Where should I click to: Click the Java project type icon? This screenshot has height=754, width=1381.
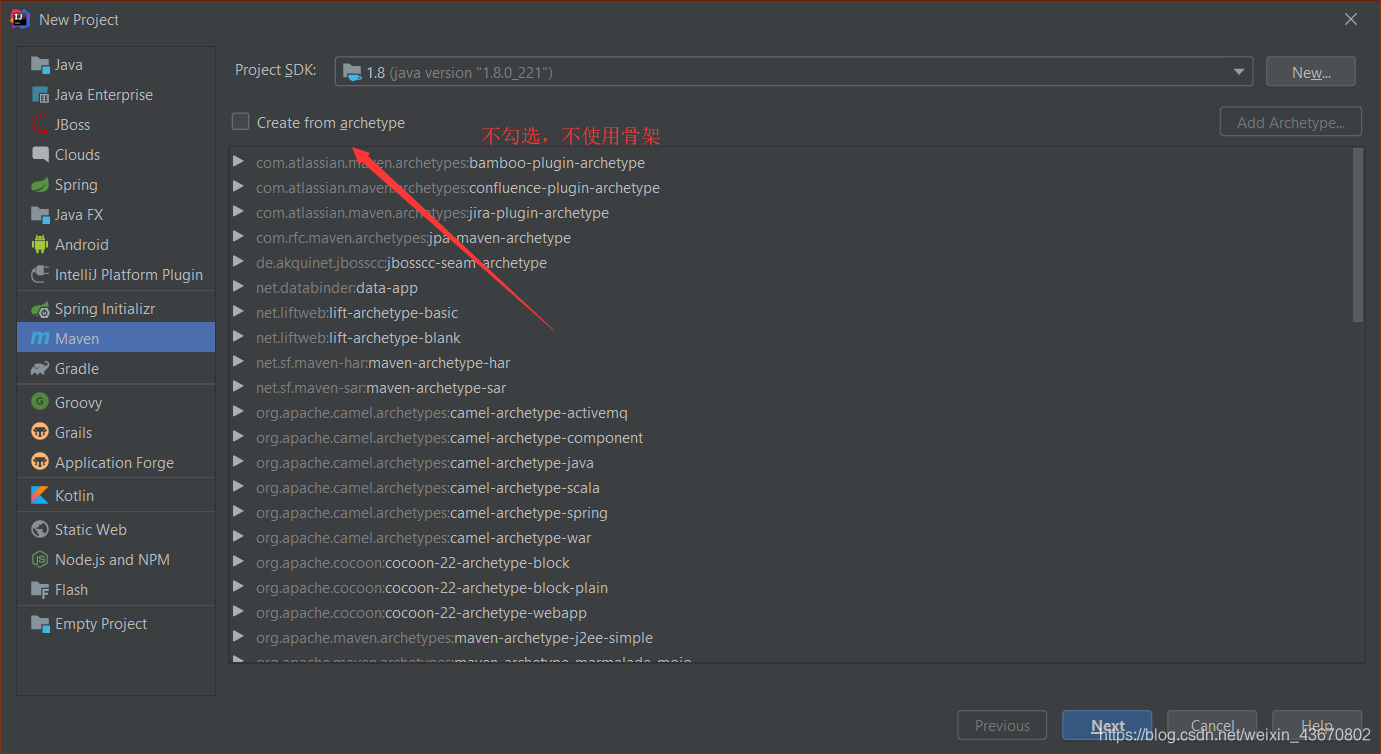(x=40, y=65)
